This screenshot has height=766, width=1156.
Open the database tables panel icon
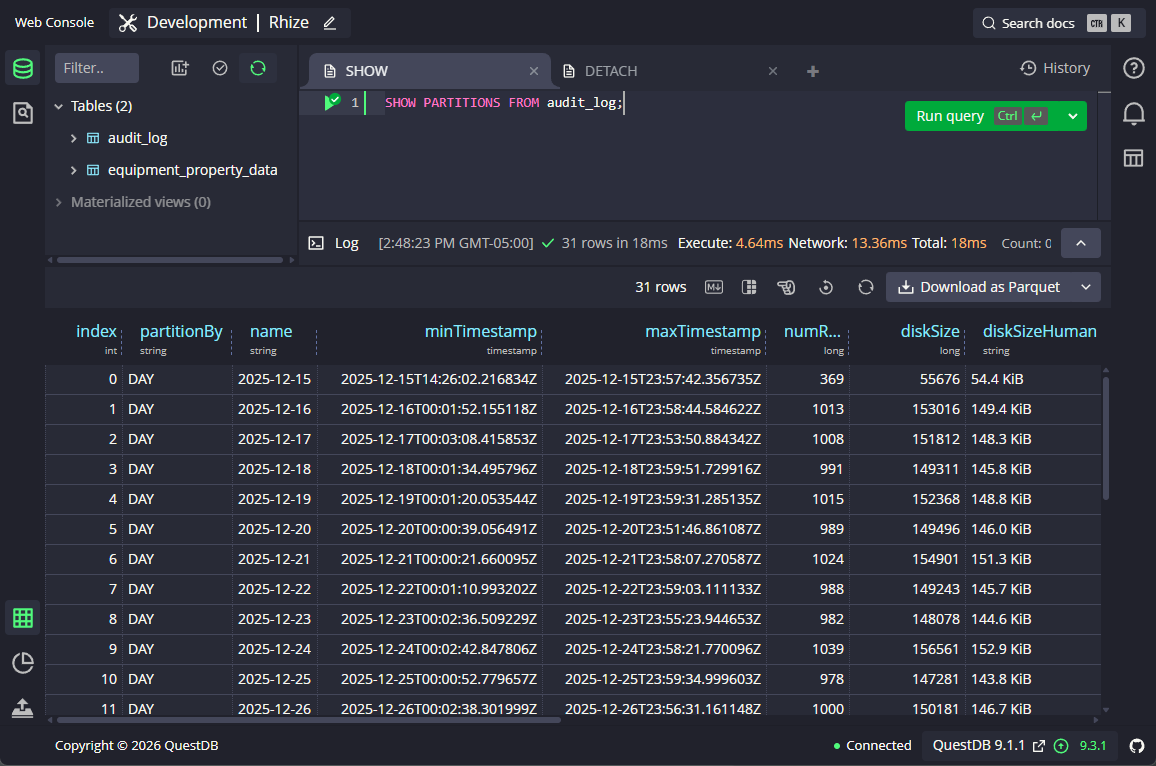coord(22,70)
